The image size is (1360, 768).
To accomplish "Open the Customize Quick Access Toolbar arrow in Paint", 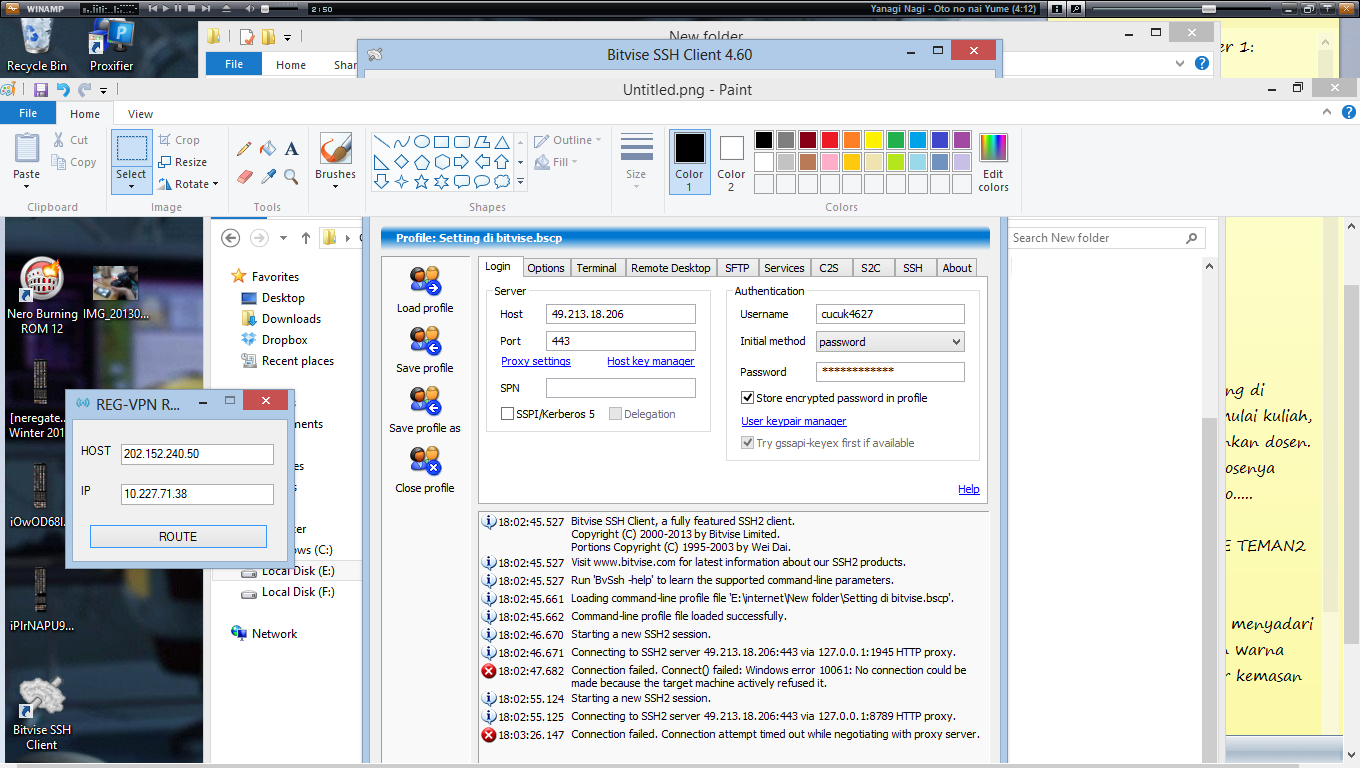I will (x=103, y=91).
